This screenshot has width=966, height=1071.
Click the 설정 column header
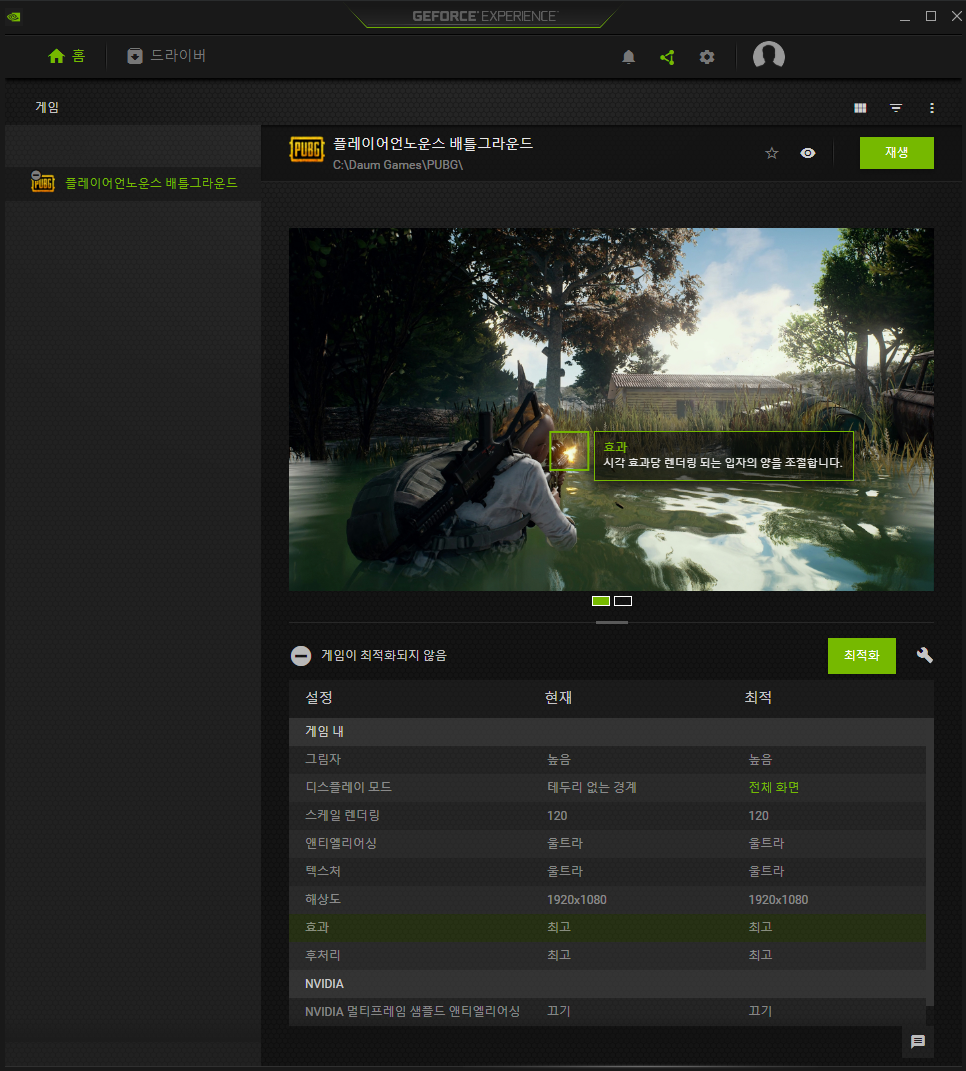(318, 697)
